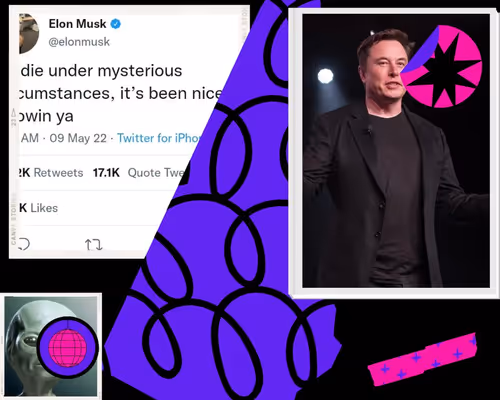Click the vertical Canva Stories watermark text
500x400 pixels.
coord(14,220)
